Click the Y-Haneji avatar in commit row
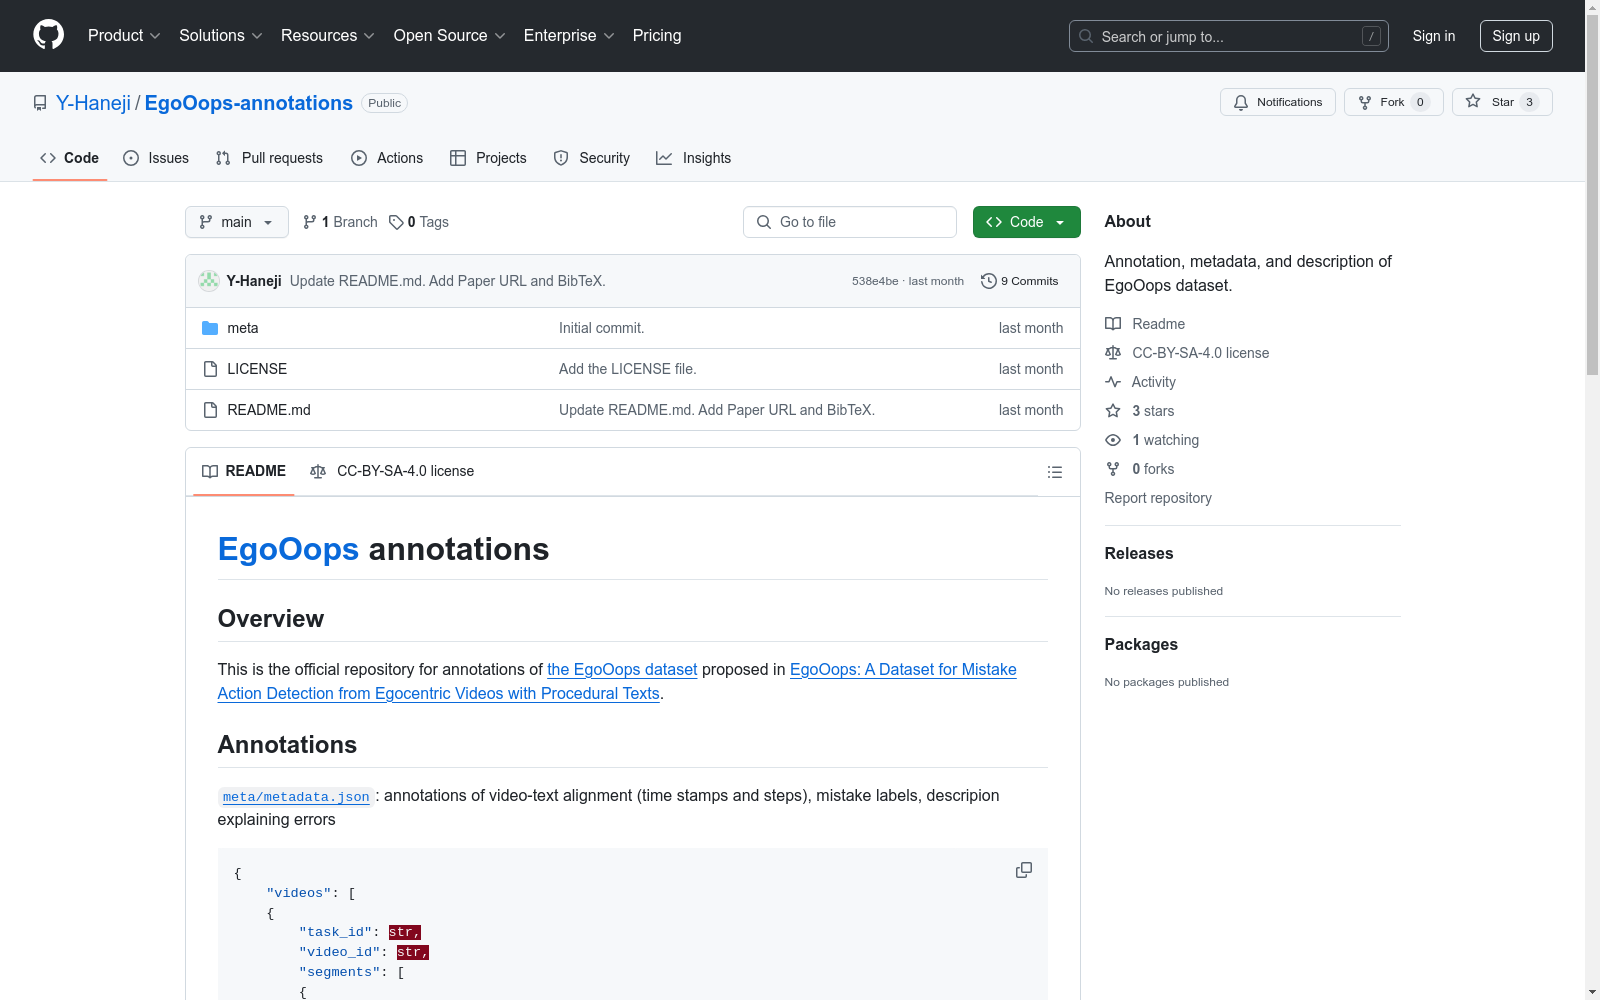This screenshot has width=1600, height=1000. [x=209, y=281]
